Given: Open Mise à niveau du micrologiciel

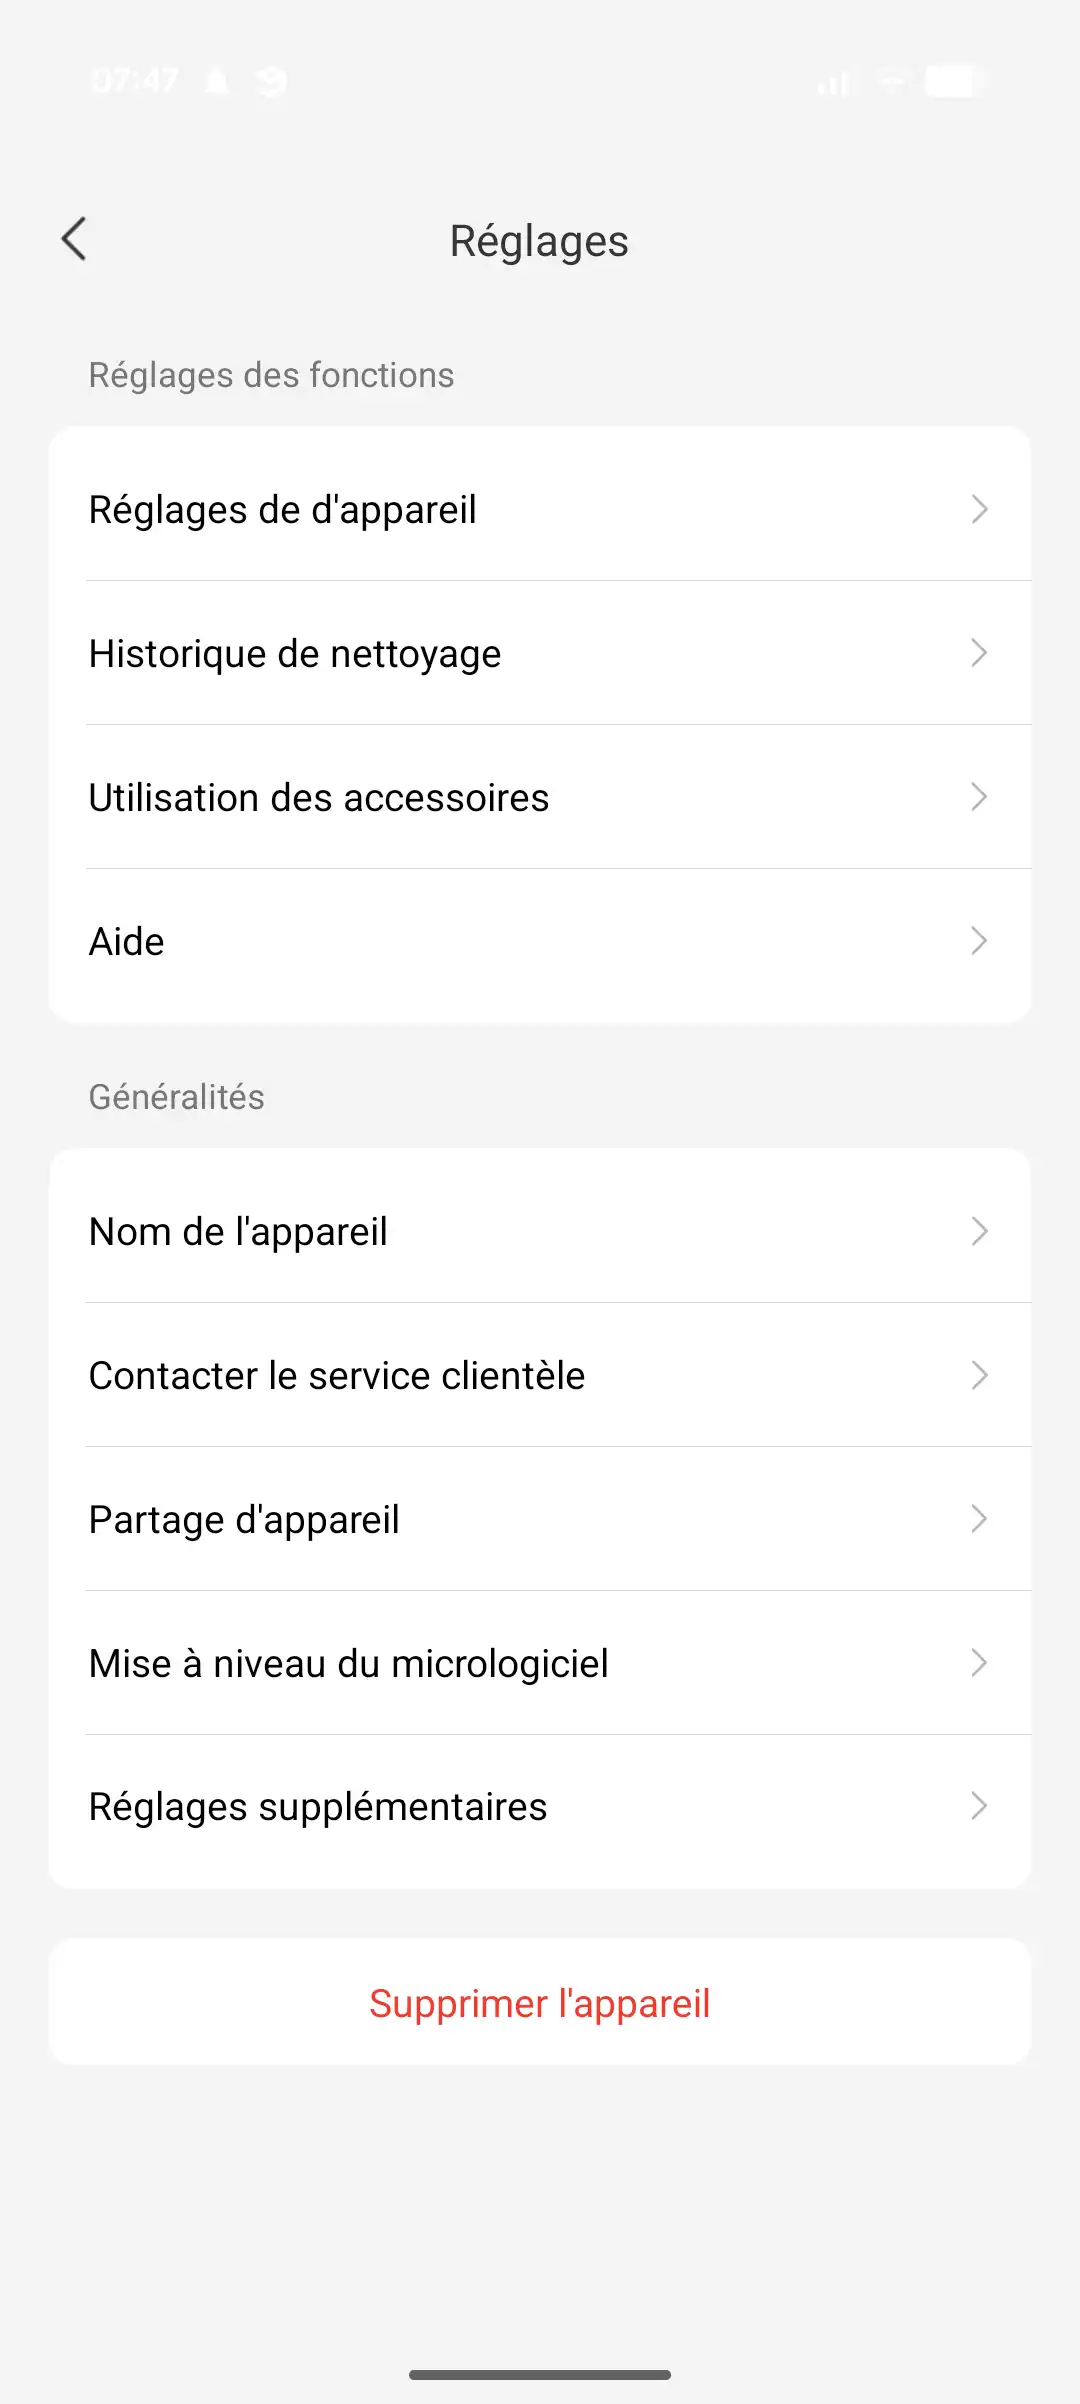Looking at the screenshot, I should (x=349, y=1664).
